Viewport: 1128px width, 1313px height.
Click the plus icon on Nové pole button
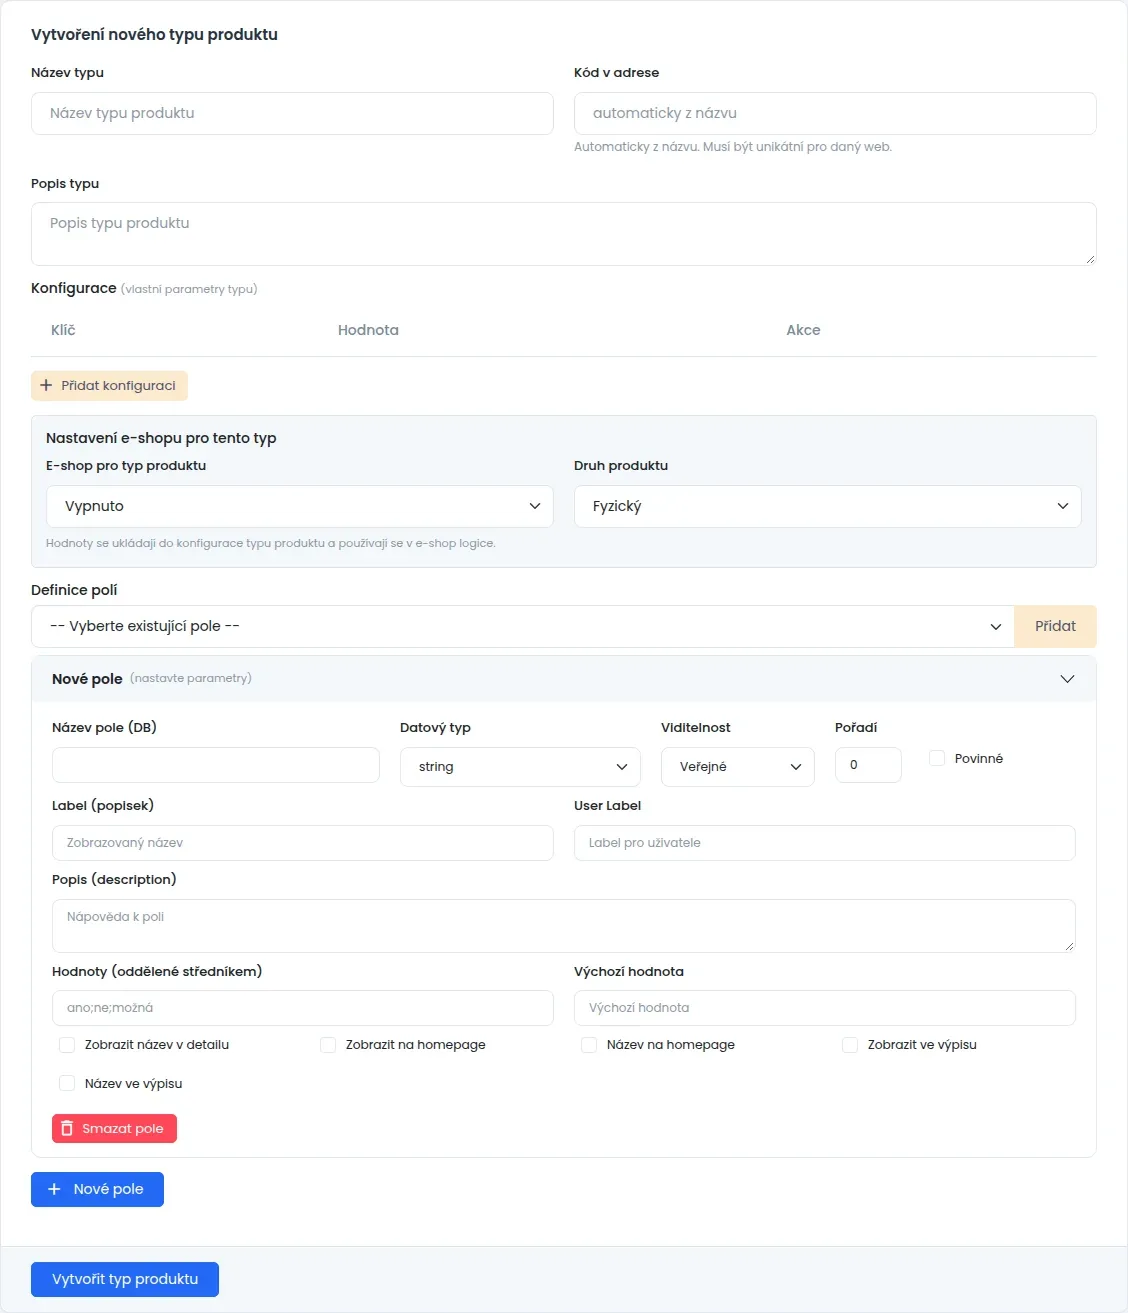(x=55, y=1189)
